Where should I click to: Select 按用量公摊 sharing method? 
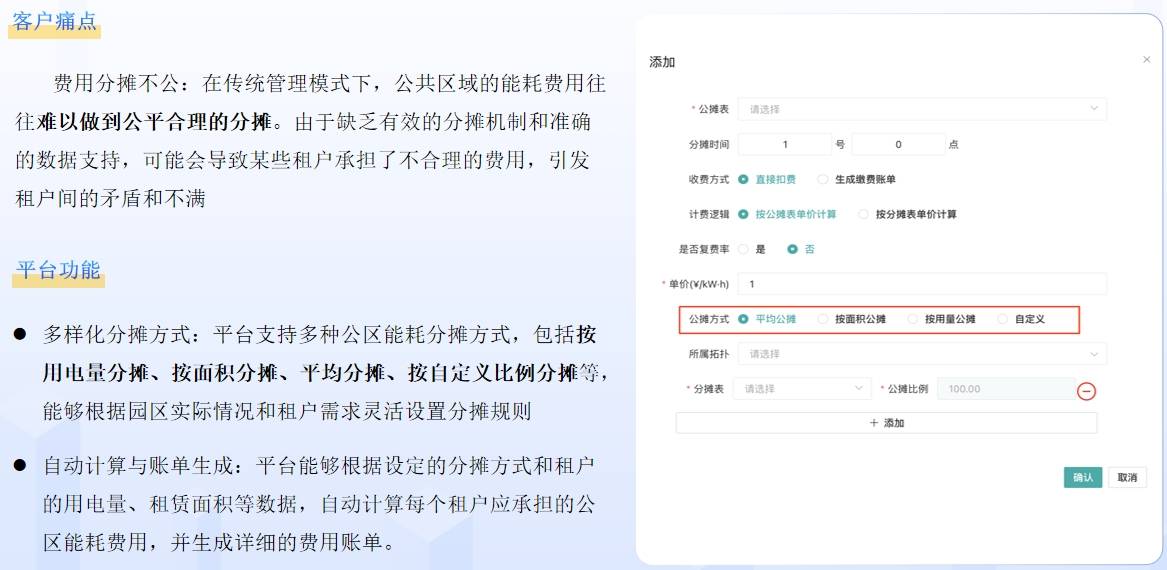[941, 319]
